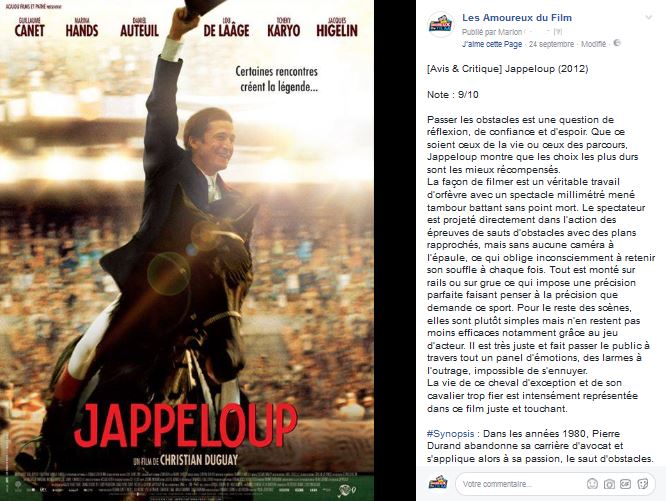
Task: Attach a photo with the camera icon
Action: tap(609, 484)
